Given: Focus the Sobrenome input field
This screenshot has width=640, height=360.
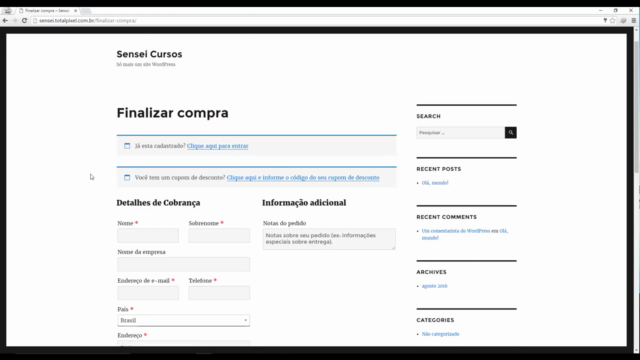Looking at the screenshot, I should [219, 236].
